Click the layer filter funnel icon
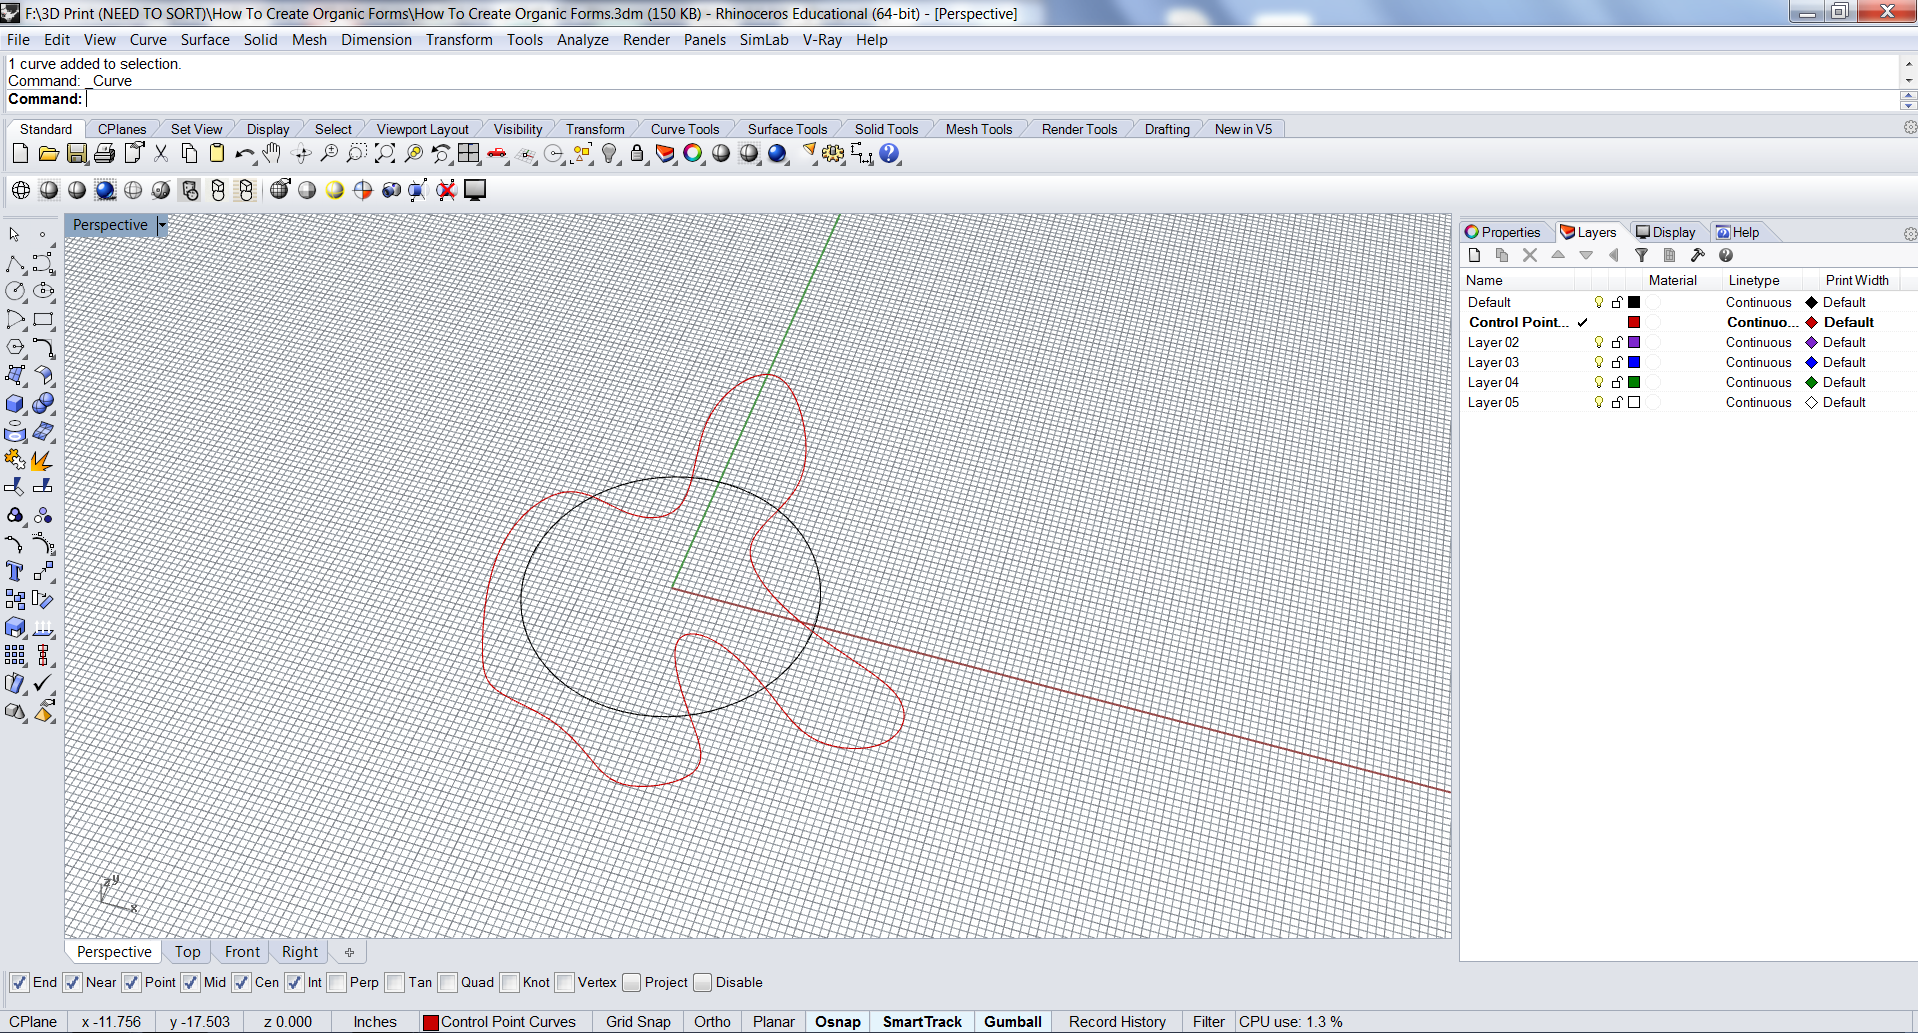Image resolution: width=1918 pixels, height=1033 pixels. click(1642, 255)
